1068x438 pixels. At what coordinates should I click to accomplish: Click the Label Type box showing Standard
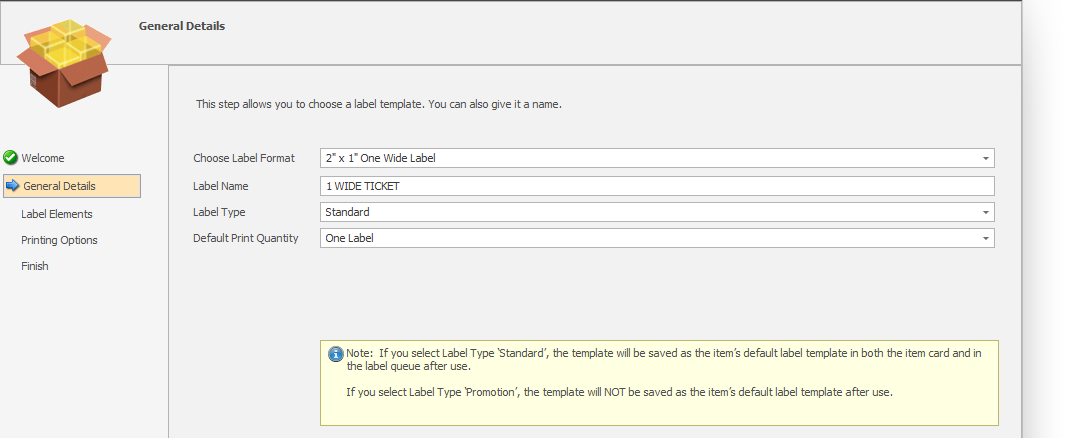pos(657,212)
